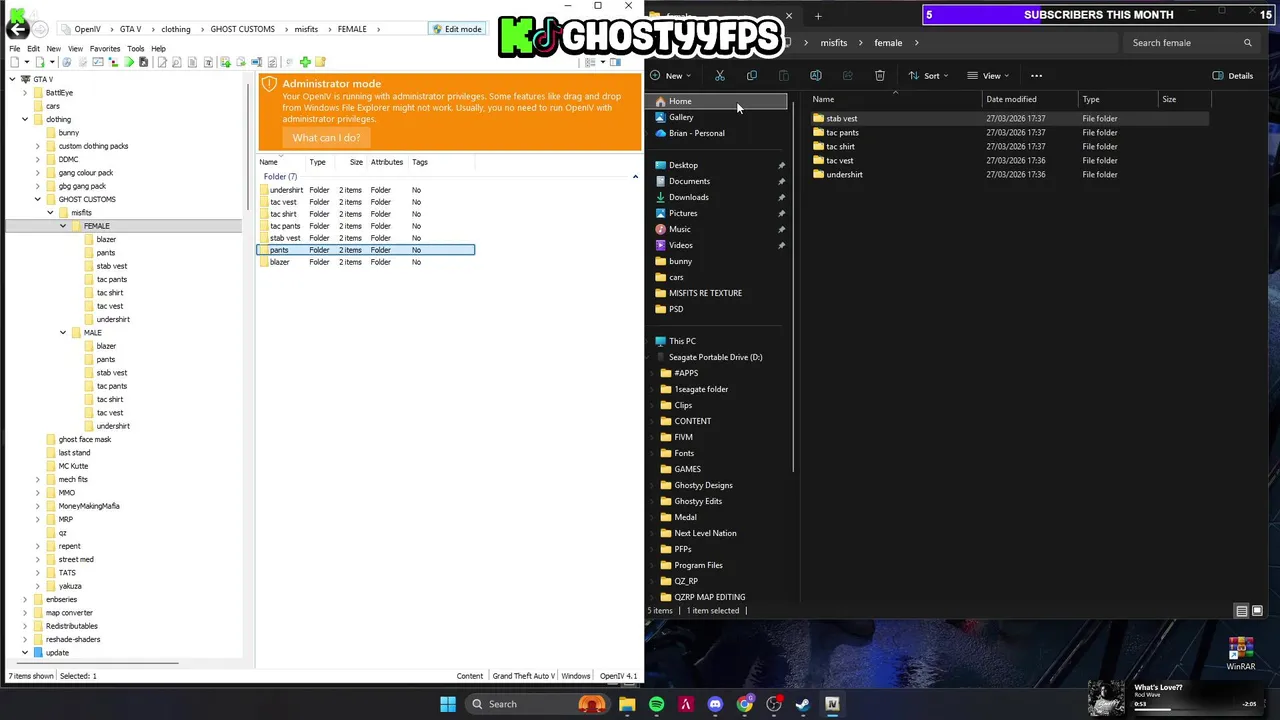Collapse the FEMALE folder in OpenIV tree
This screenshot has height=720, width=1280.
tap(63, 226)
